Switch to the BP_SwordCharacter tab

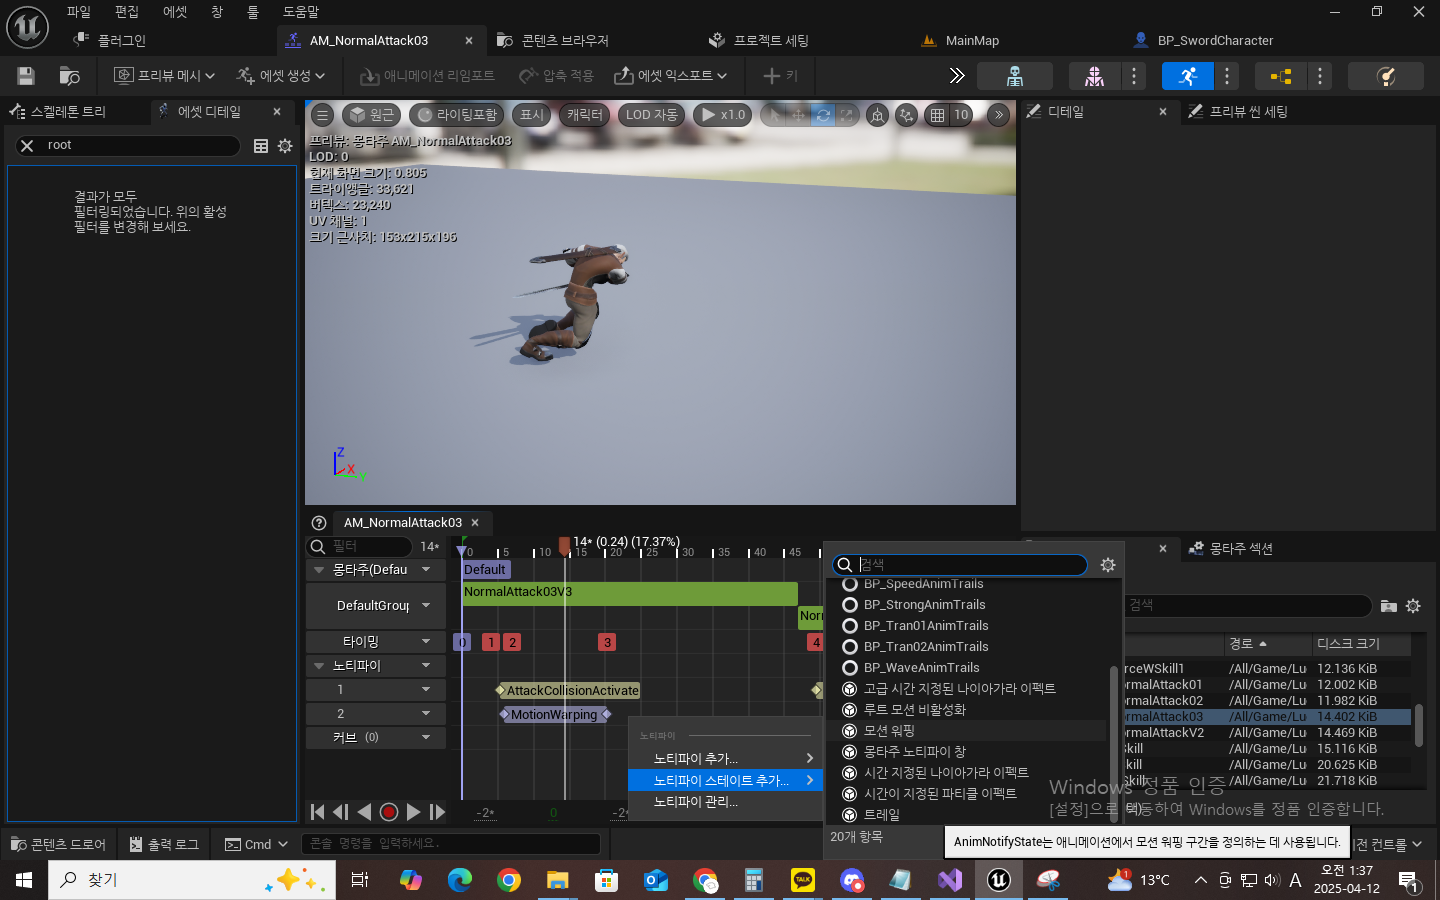tap(1215, 41)
